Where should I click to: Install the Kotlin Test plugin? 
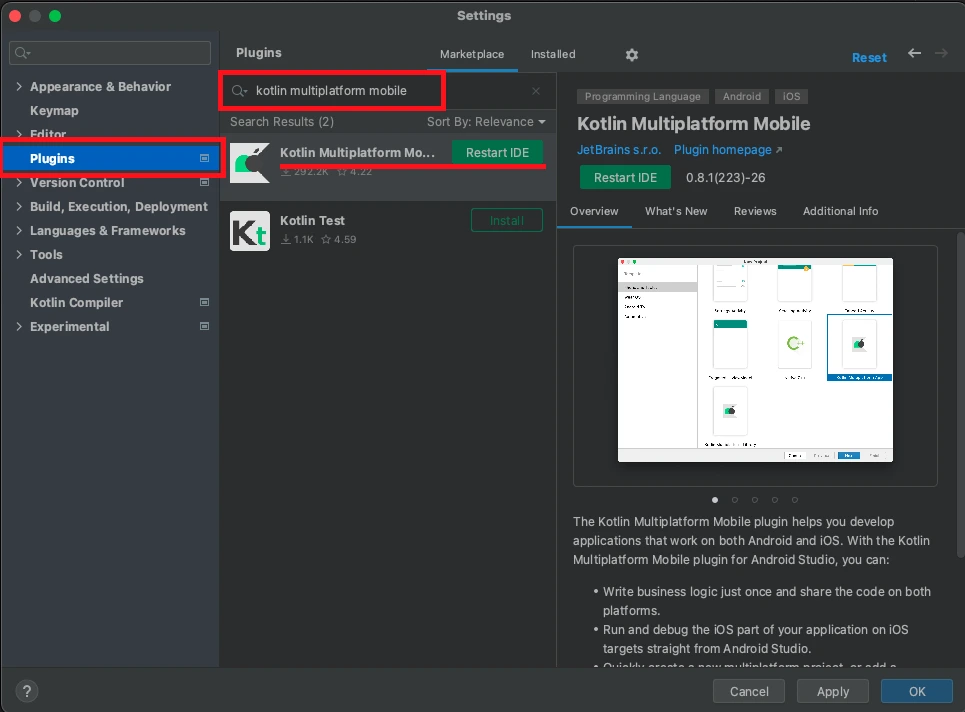click(x=506, y=220)
